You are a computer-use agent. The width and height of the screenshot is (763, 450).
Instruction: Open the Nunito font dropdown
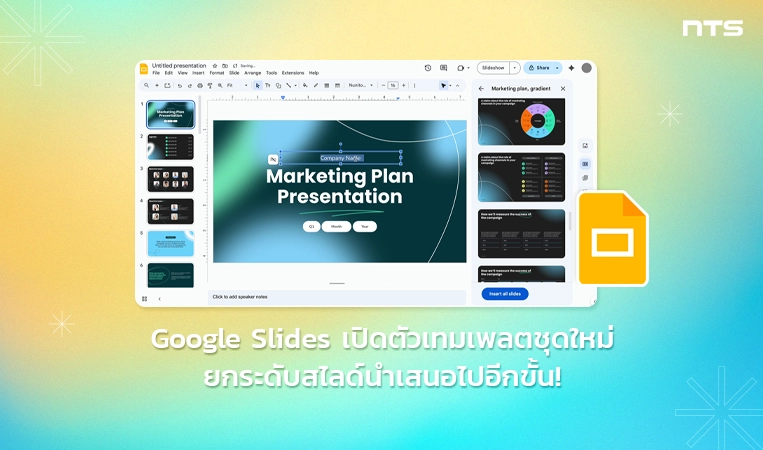360,85
